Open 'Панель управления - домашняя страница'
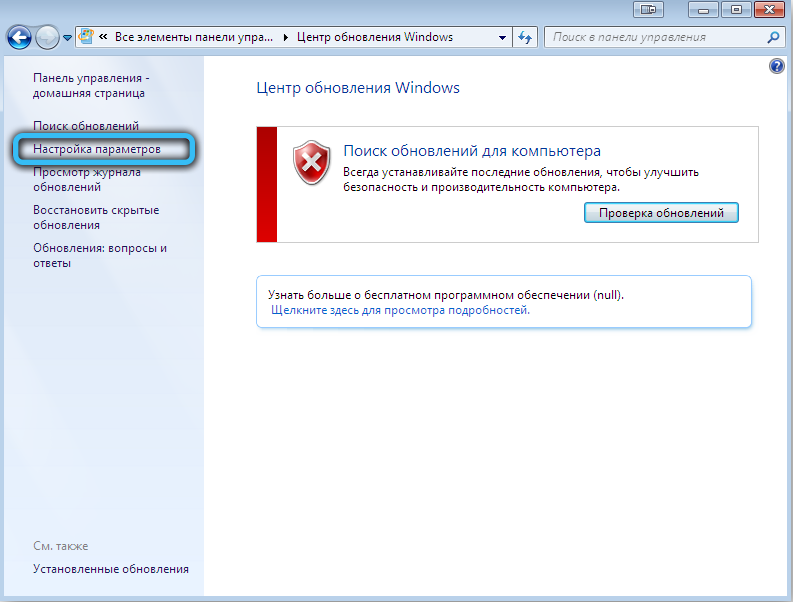 point(91,85)
